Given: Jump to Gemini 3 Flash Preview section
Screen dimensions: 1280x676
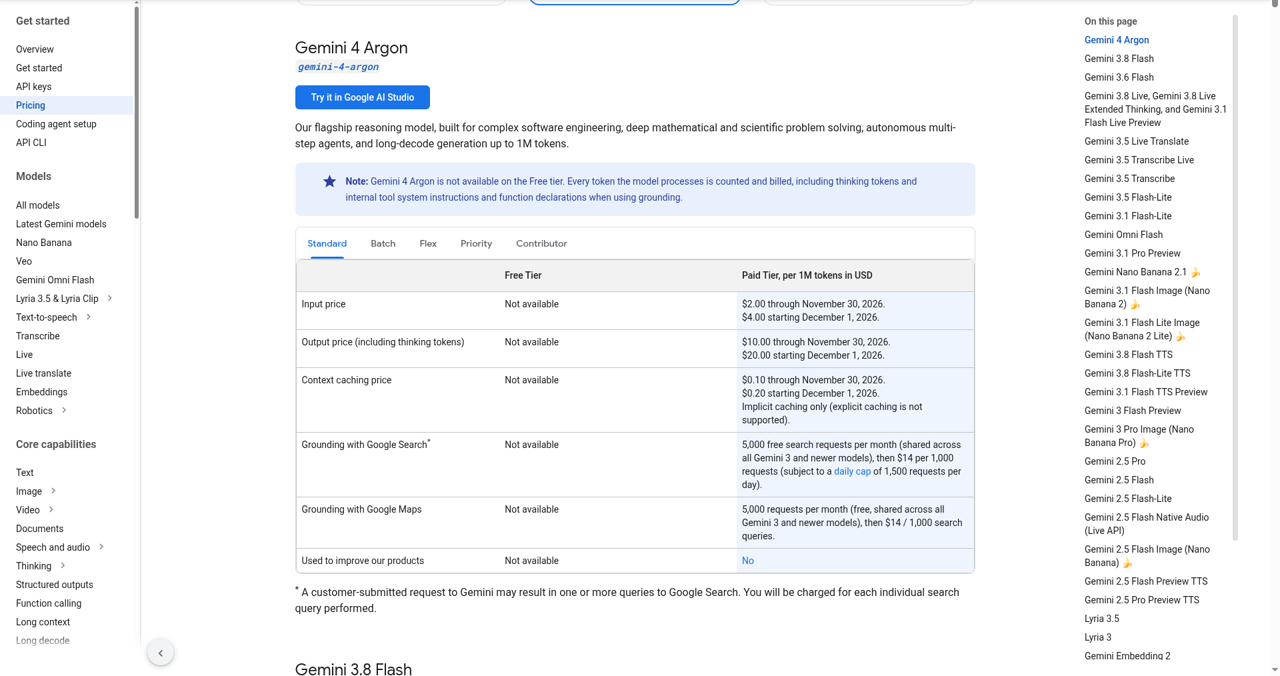Looking at the screenshot, I should (x=1133, y=411).
